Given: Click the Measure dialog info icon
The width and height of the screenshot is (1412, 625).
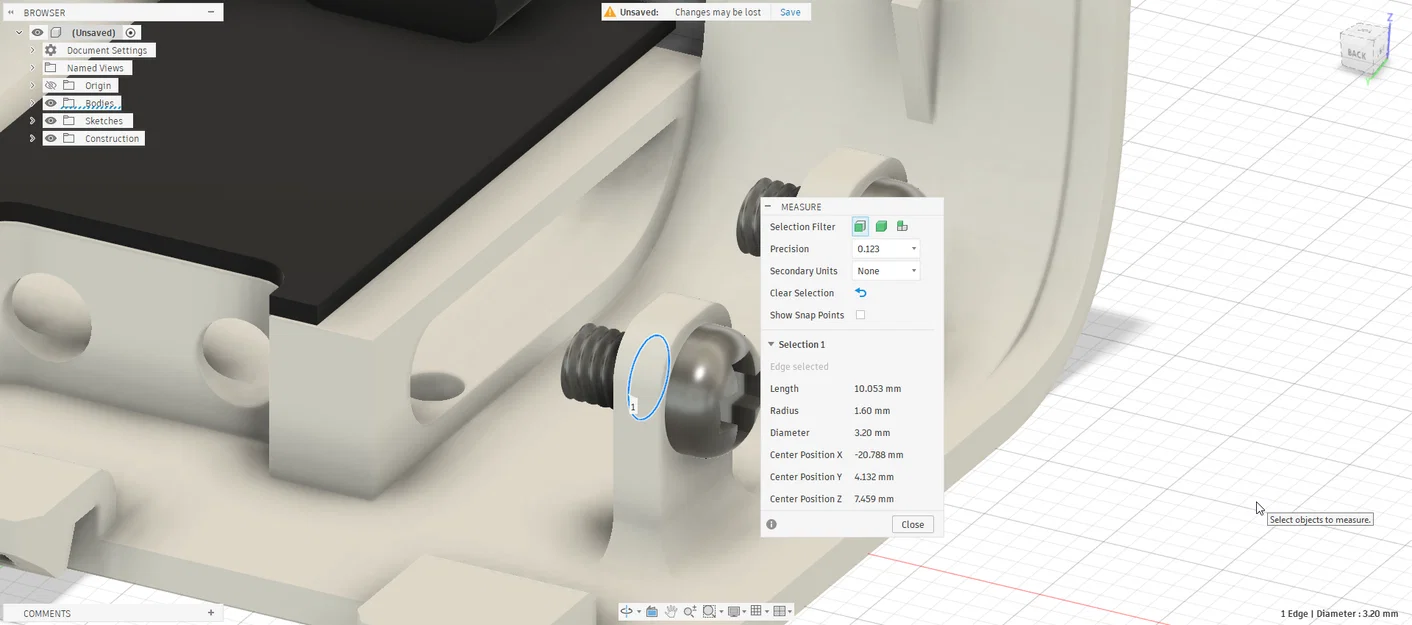Looking at the screenshot, I should point(771,524).
